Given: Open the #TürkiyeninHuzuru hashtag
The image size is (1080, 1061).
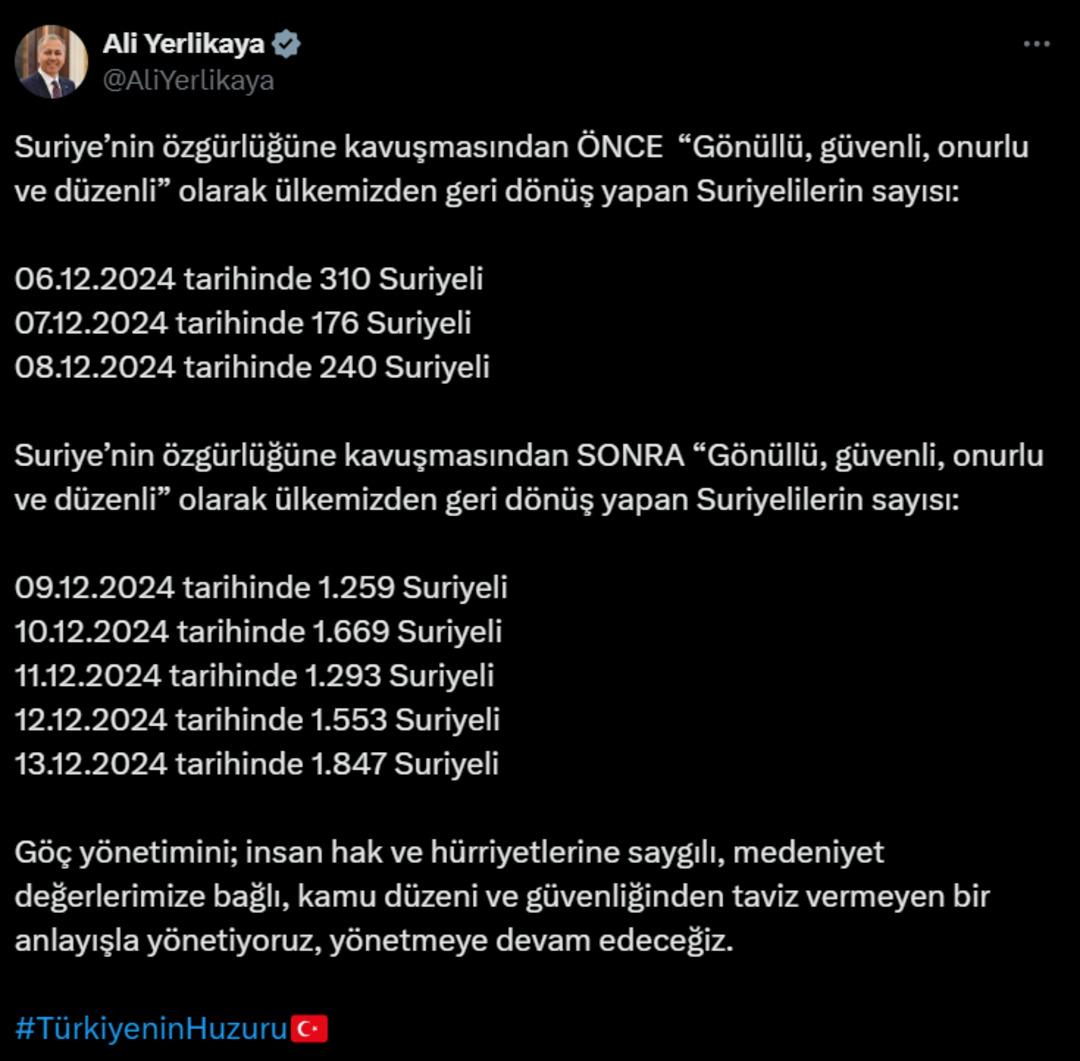Looking at the screenshot, I should pyautogui.click(x=151, y=1028).
